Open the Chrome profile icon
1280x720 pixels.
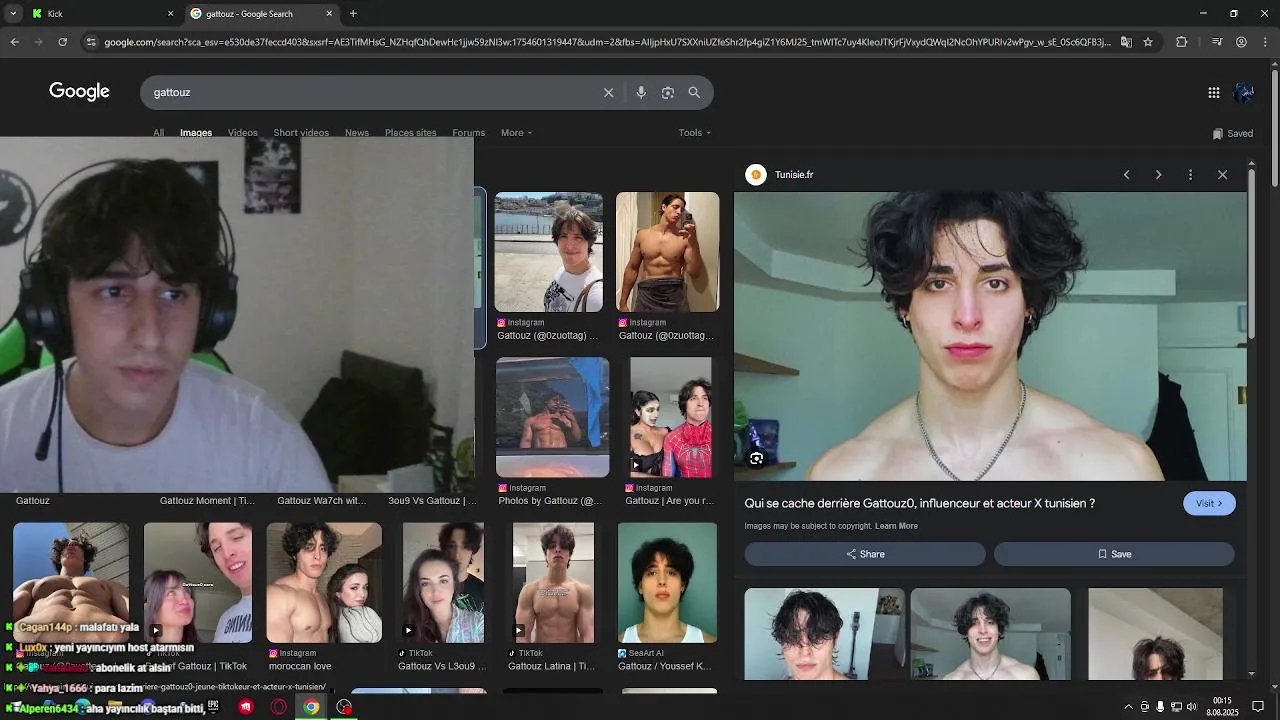pyautogui.click(x=1241, y=42)
